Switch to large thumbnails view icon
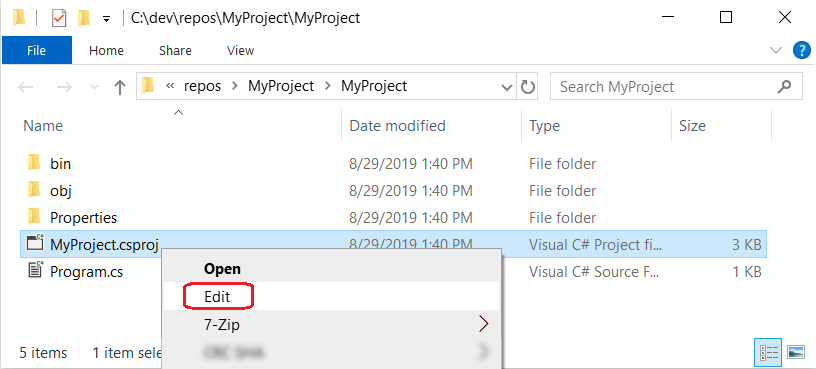Viewport: 816px width, 369px height. tap(796, 353)
